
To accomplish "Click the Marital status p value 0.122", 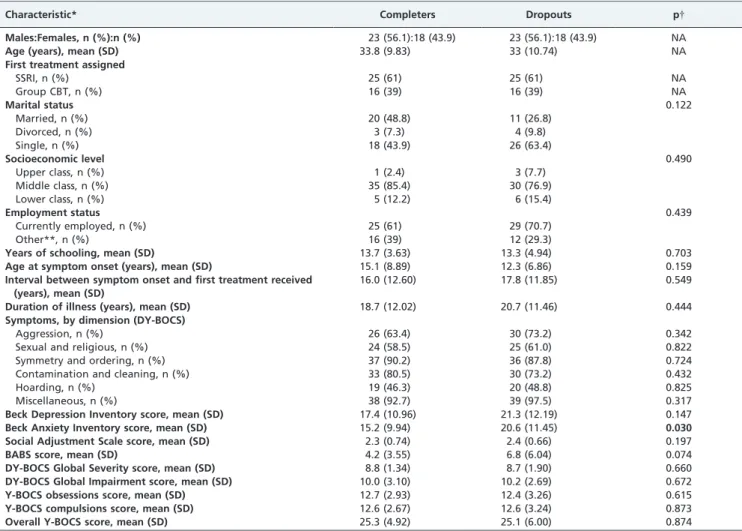I will point(679,105).
